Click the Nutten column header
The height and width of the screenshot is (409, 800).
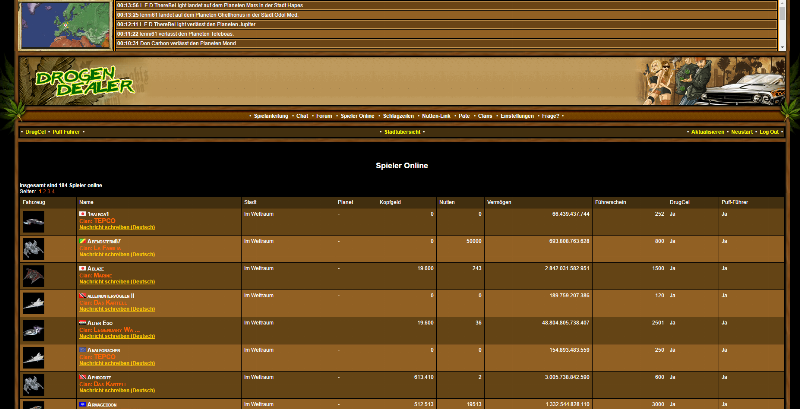tap(447, 202)
